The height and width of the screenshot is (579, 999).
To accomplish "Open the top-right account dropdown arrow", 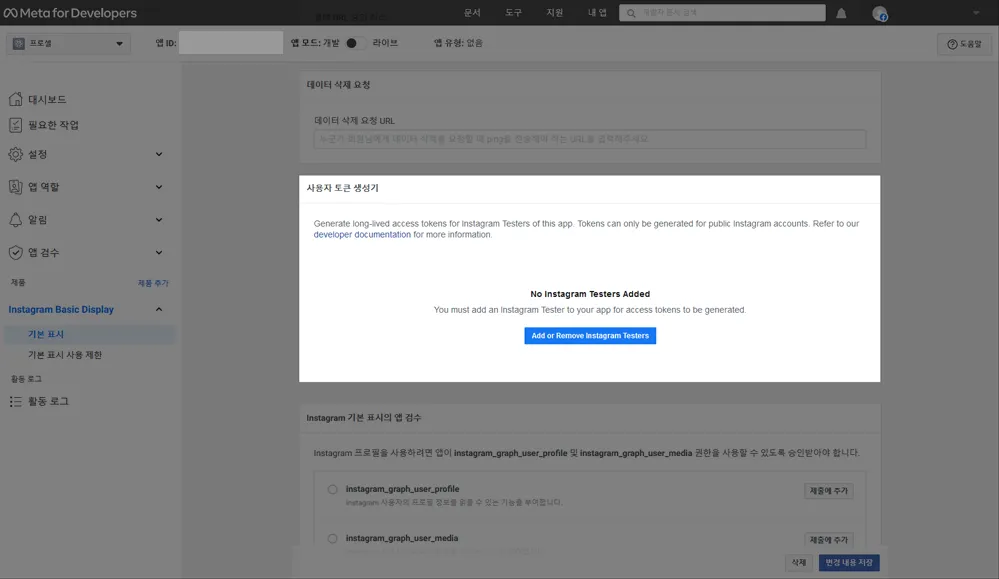I will click(x=976, y=13).
